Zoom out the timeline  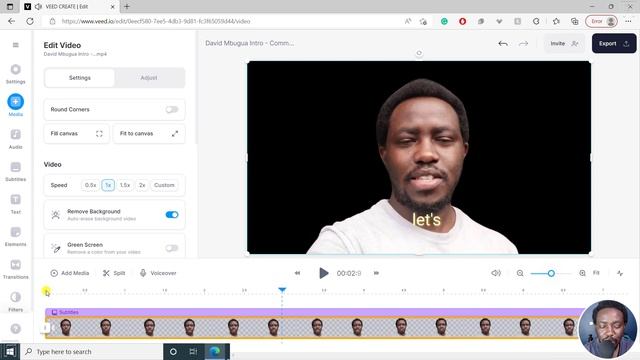tap(520, 273)
